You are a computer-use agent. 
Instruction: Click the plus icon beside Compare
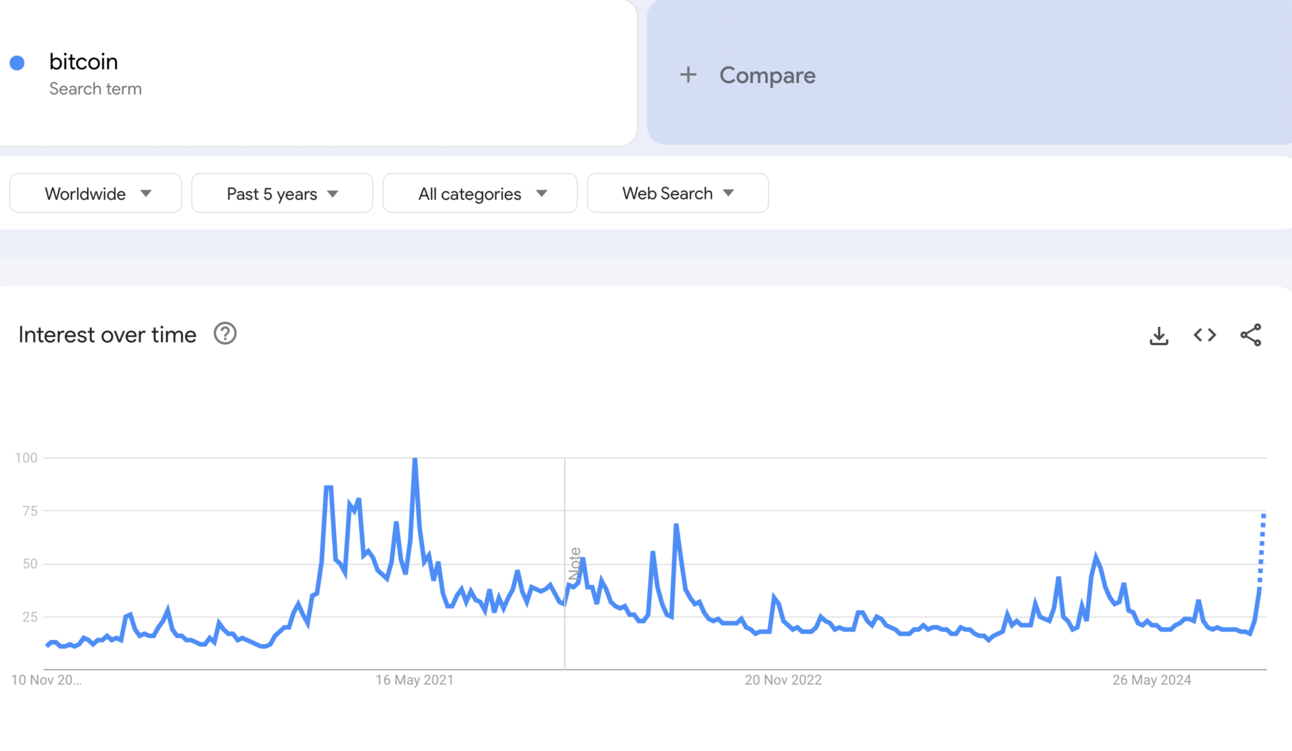tap(688, 75)
